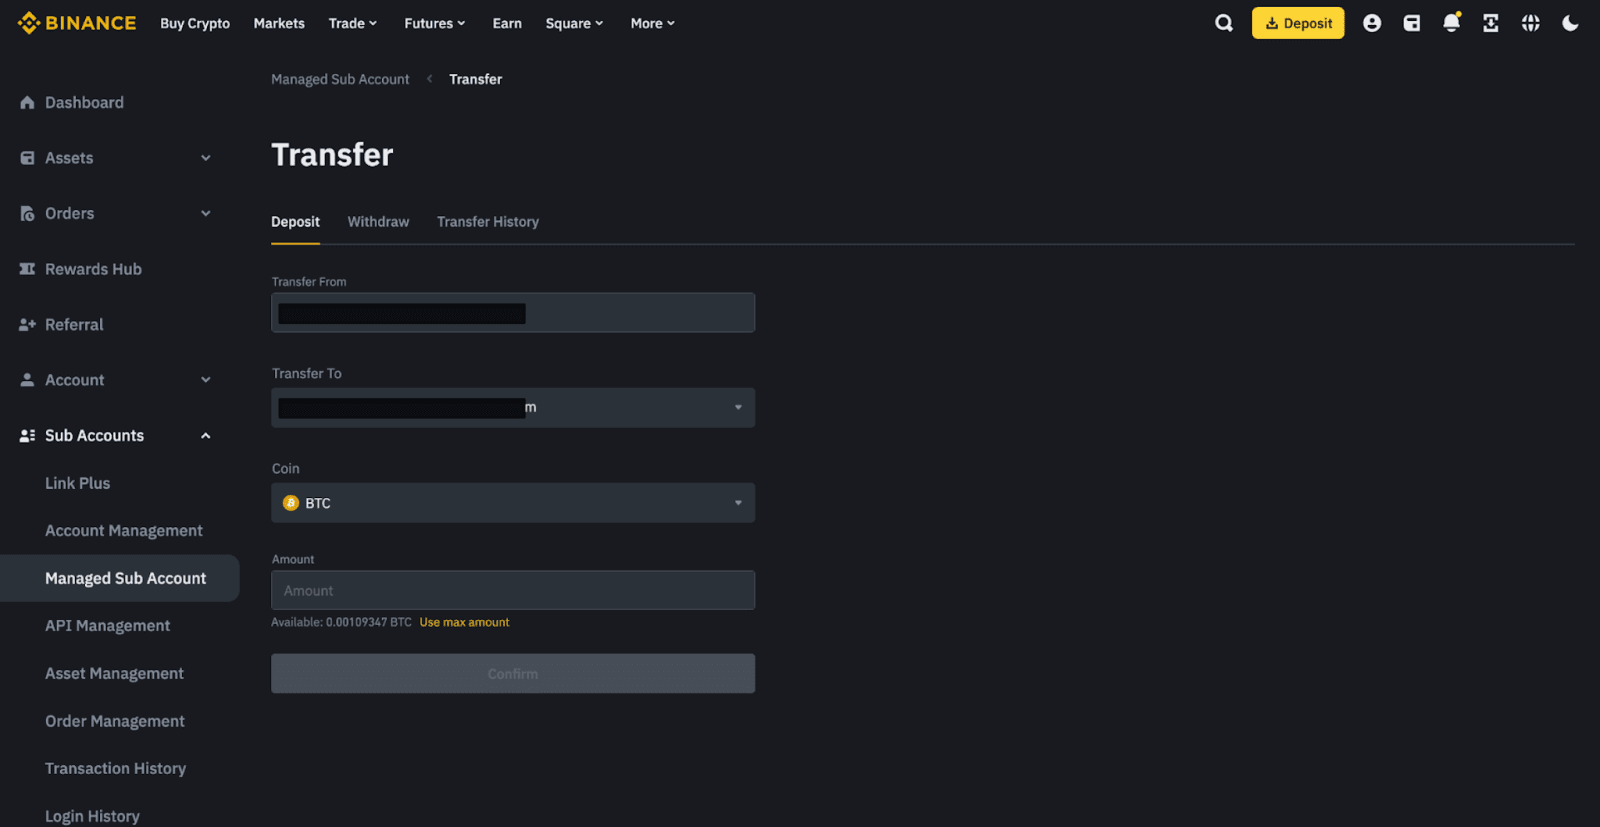Click the Amount input field
This screenshot has height=827, width=1600.
512,591
